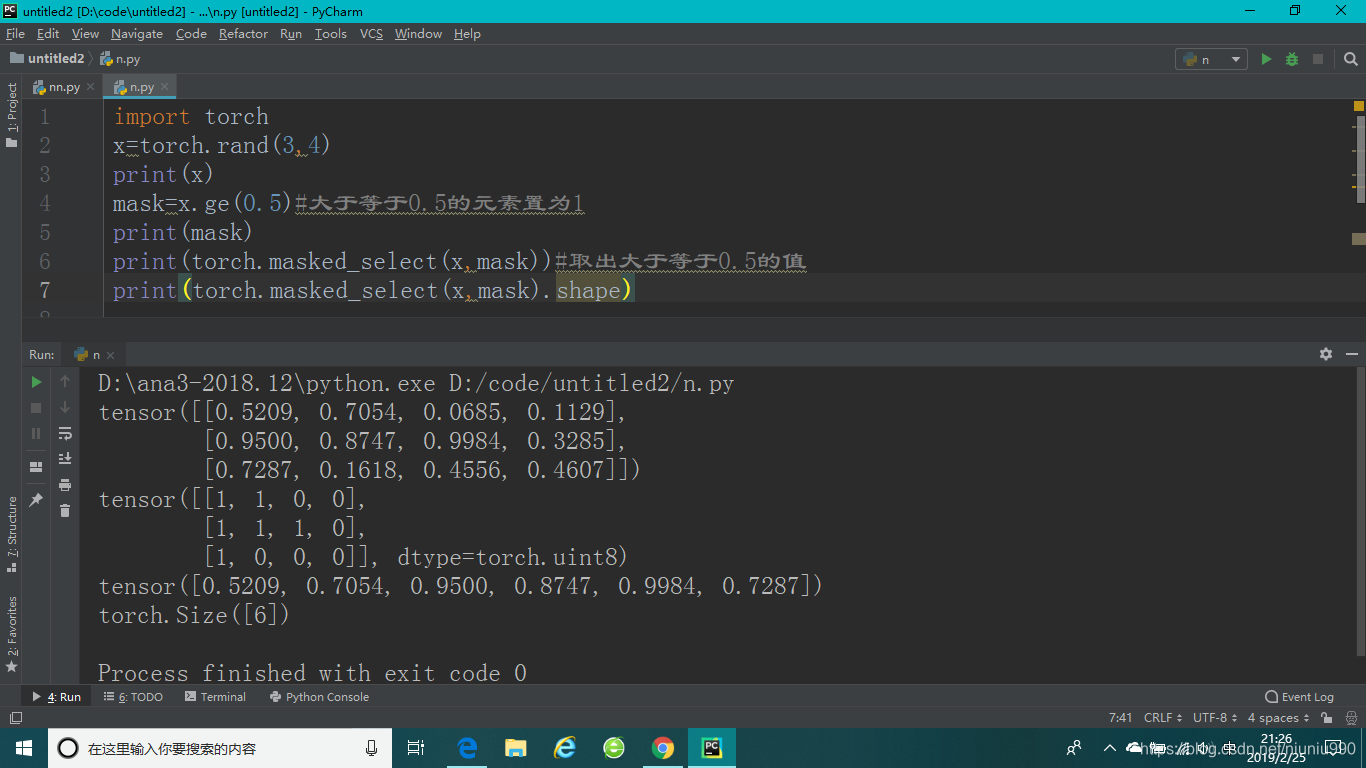Toggle read-only lock icon in status bar

pos(1327,718)
